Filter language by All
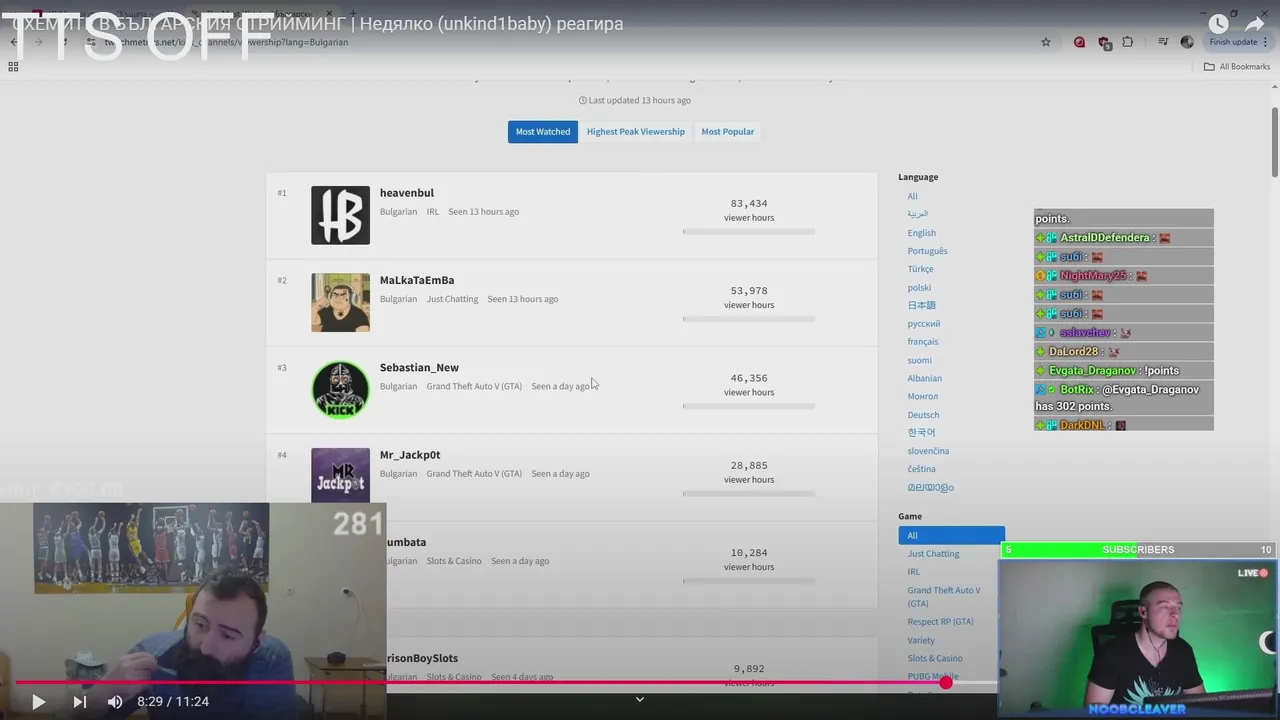 pos(912,196)
